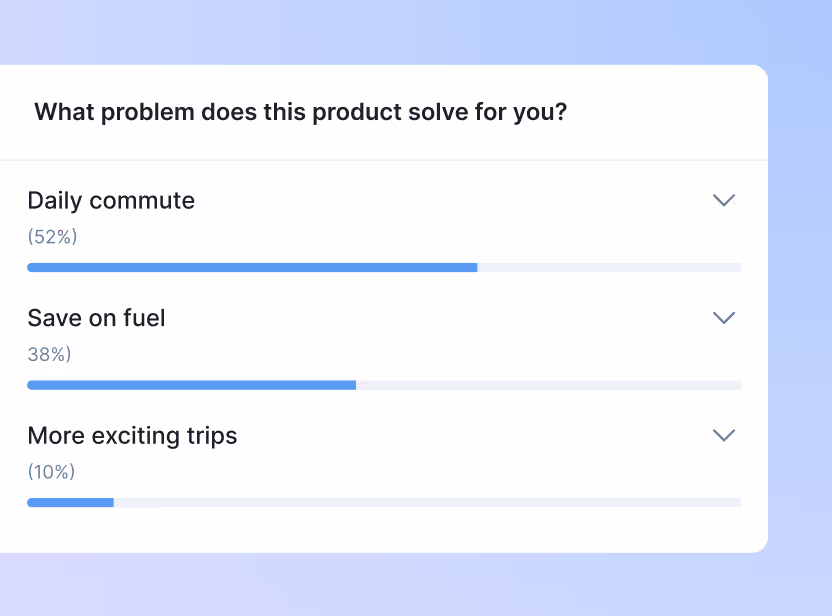Click the divider line under the question heading

(x=380, y=160)
